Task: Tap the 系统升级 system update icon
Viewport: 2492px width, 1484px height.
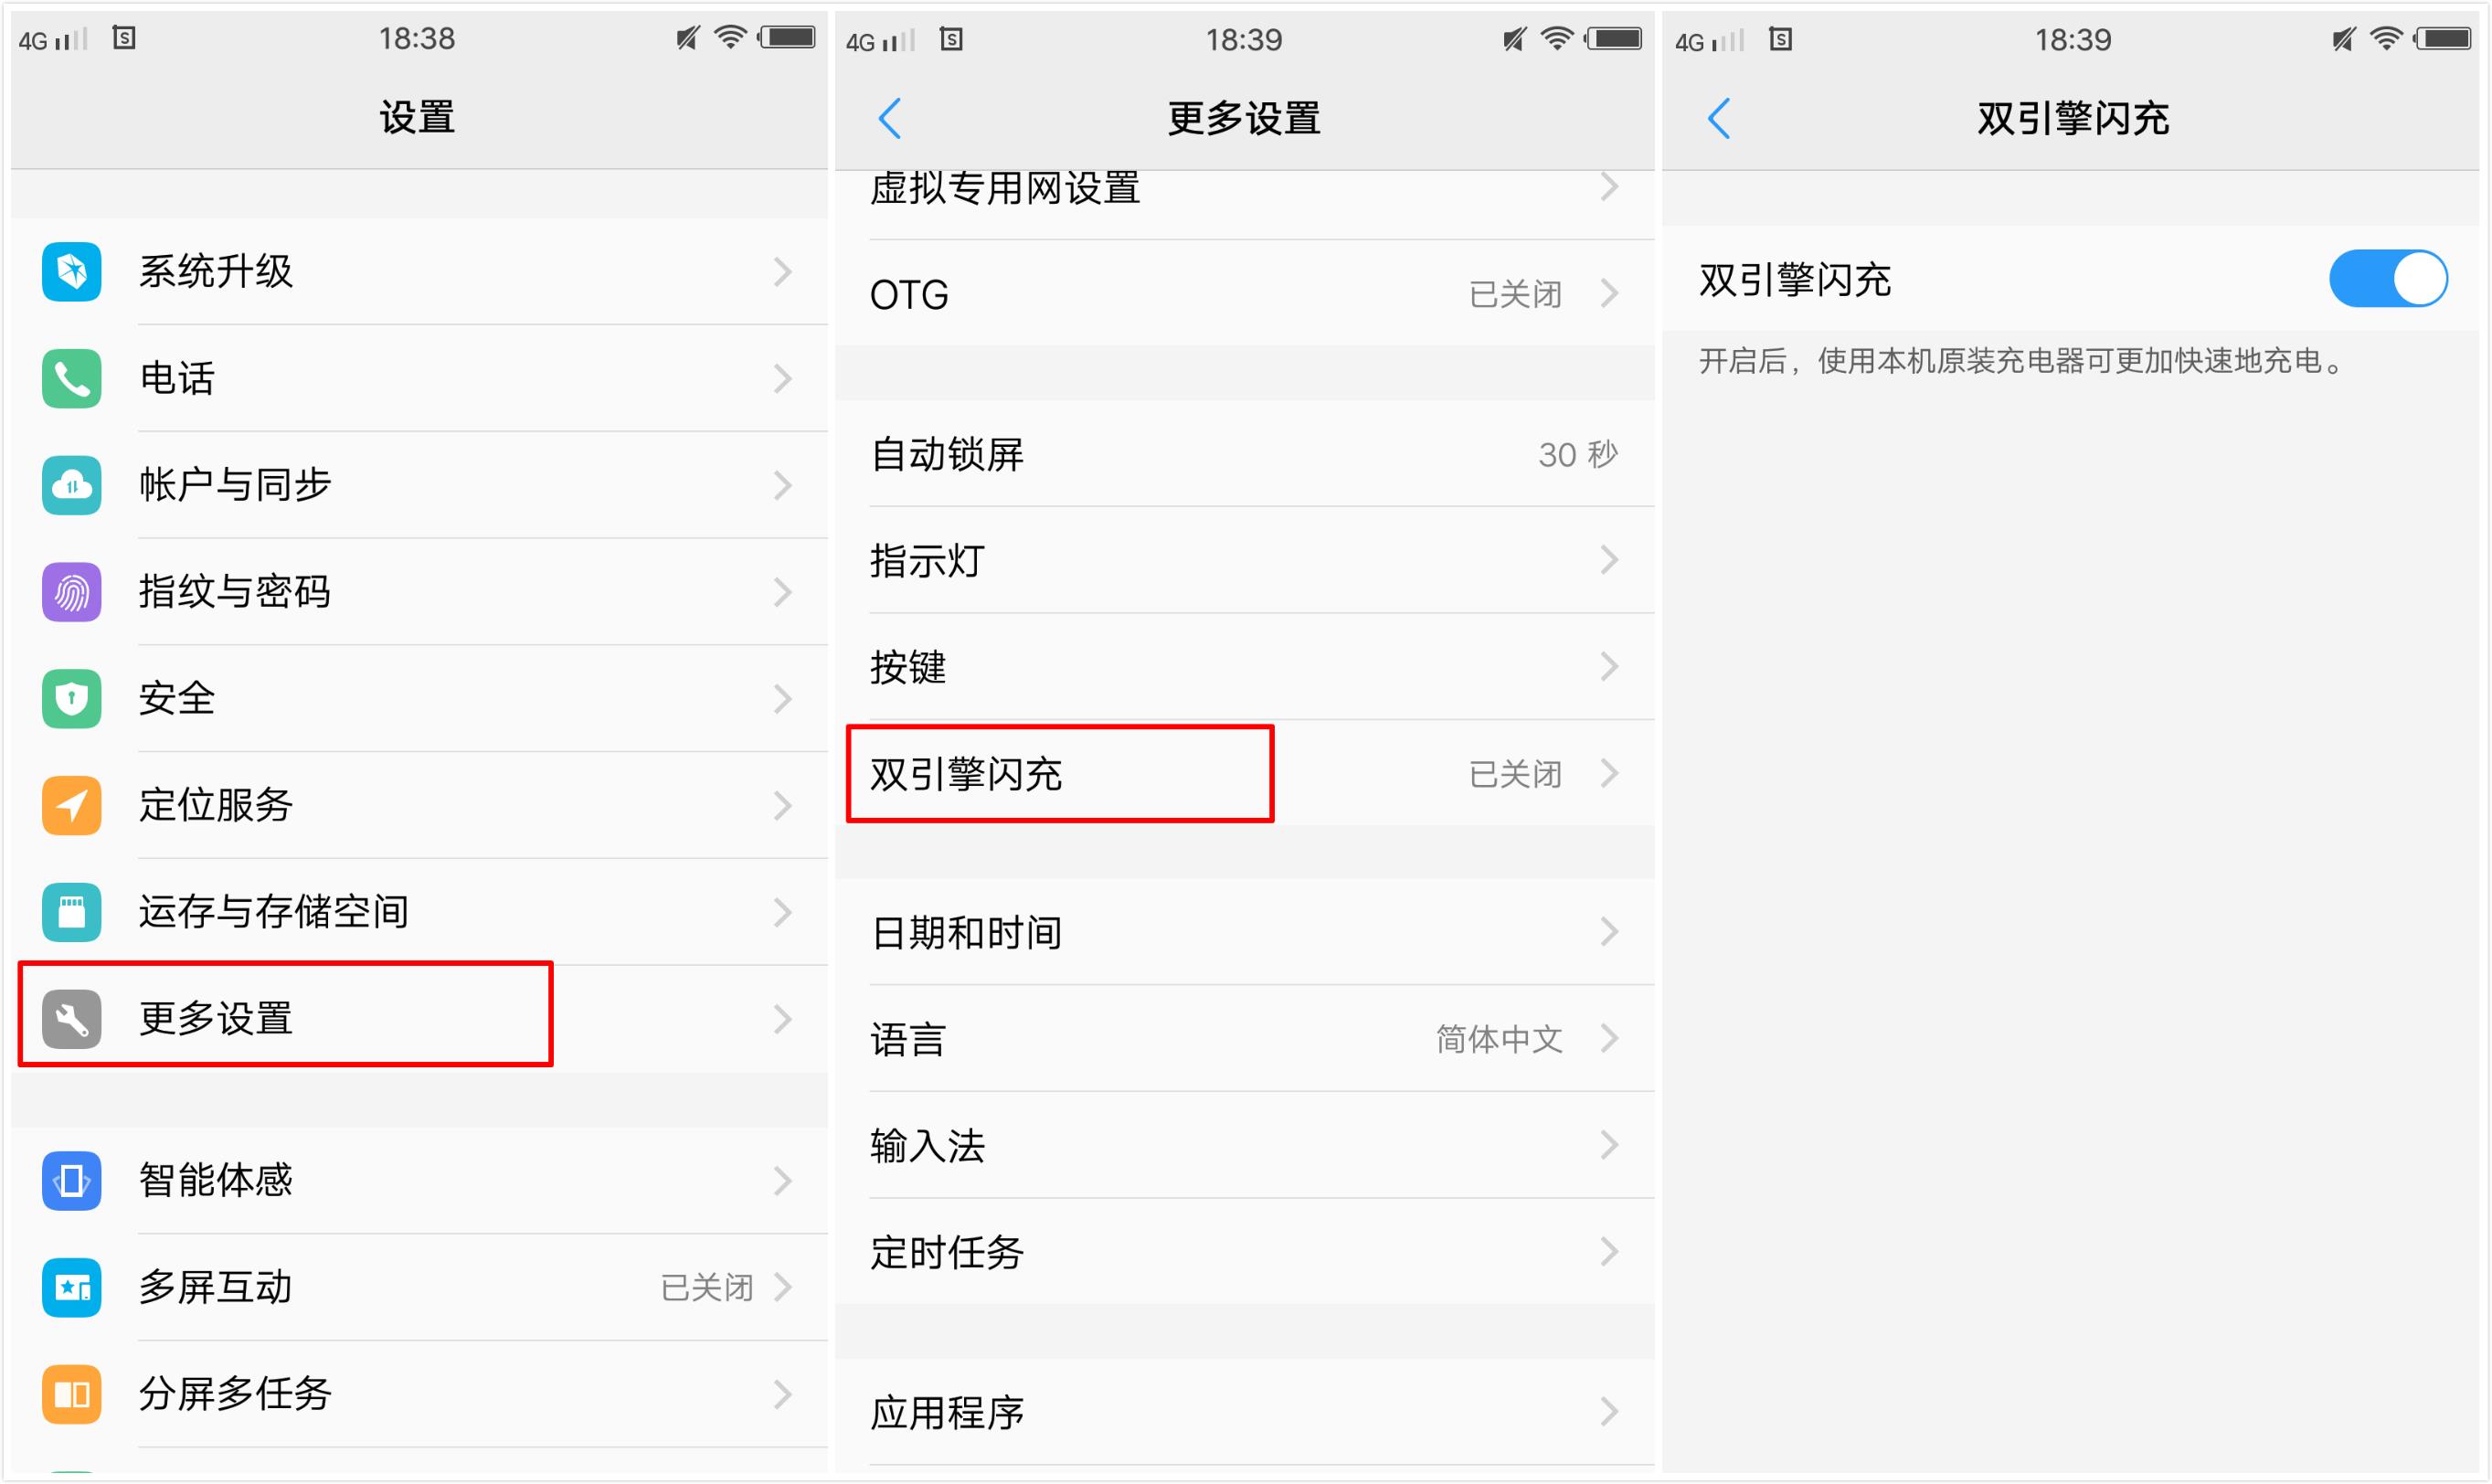Action: pos(71,271)
